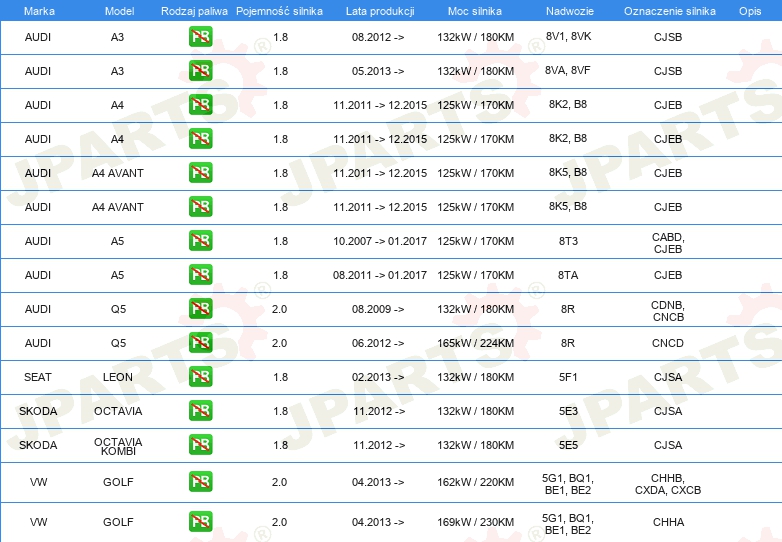
Task: Click the body code 5E5
Action: (568, 445)
